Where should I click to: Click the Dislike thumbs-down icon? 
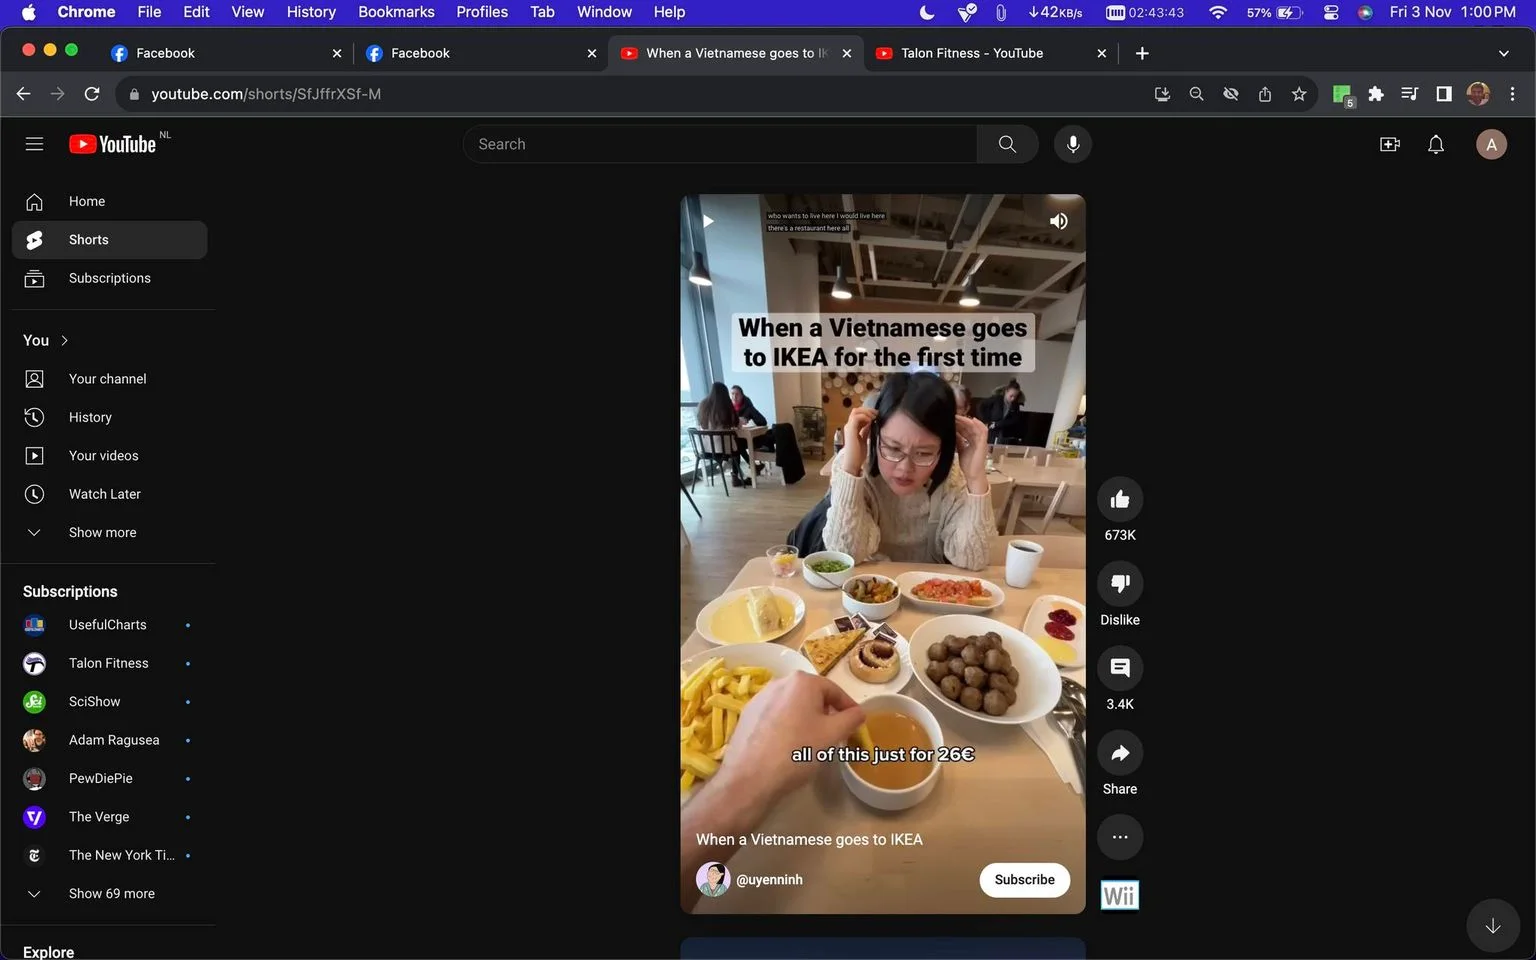(1120, 583)
